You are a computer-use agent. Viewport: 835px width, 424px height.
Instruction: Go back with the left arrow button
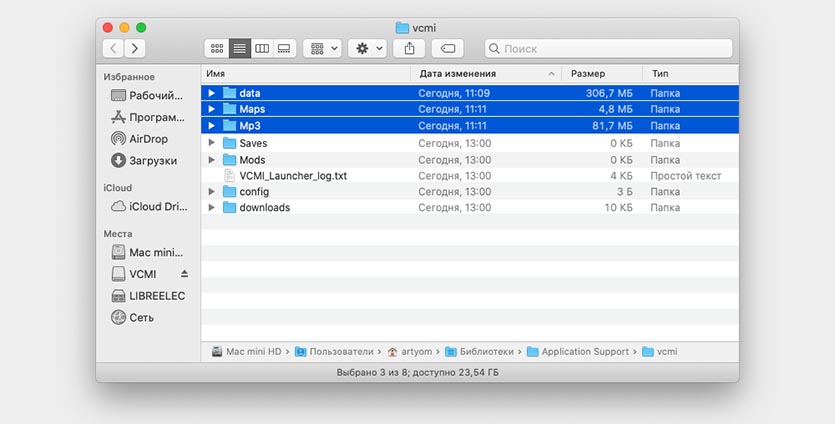tap(113, 48)
